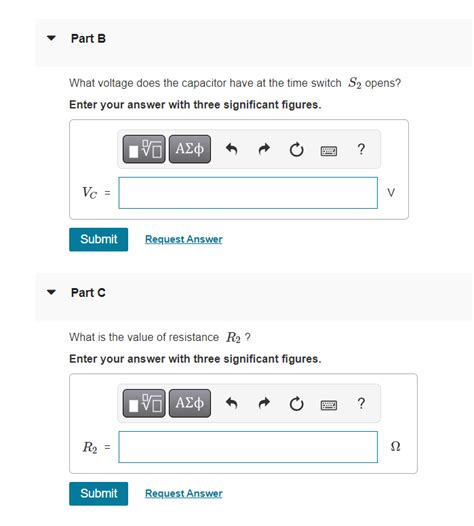Undo last edit in Part C
This screenshot has width=474, height=526.
(231, 403)
